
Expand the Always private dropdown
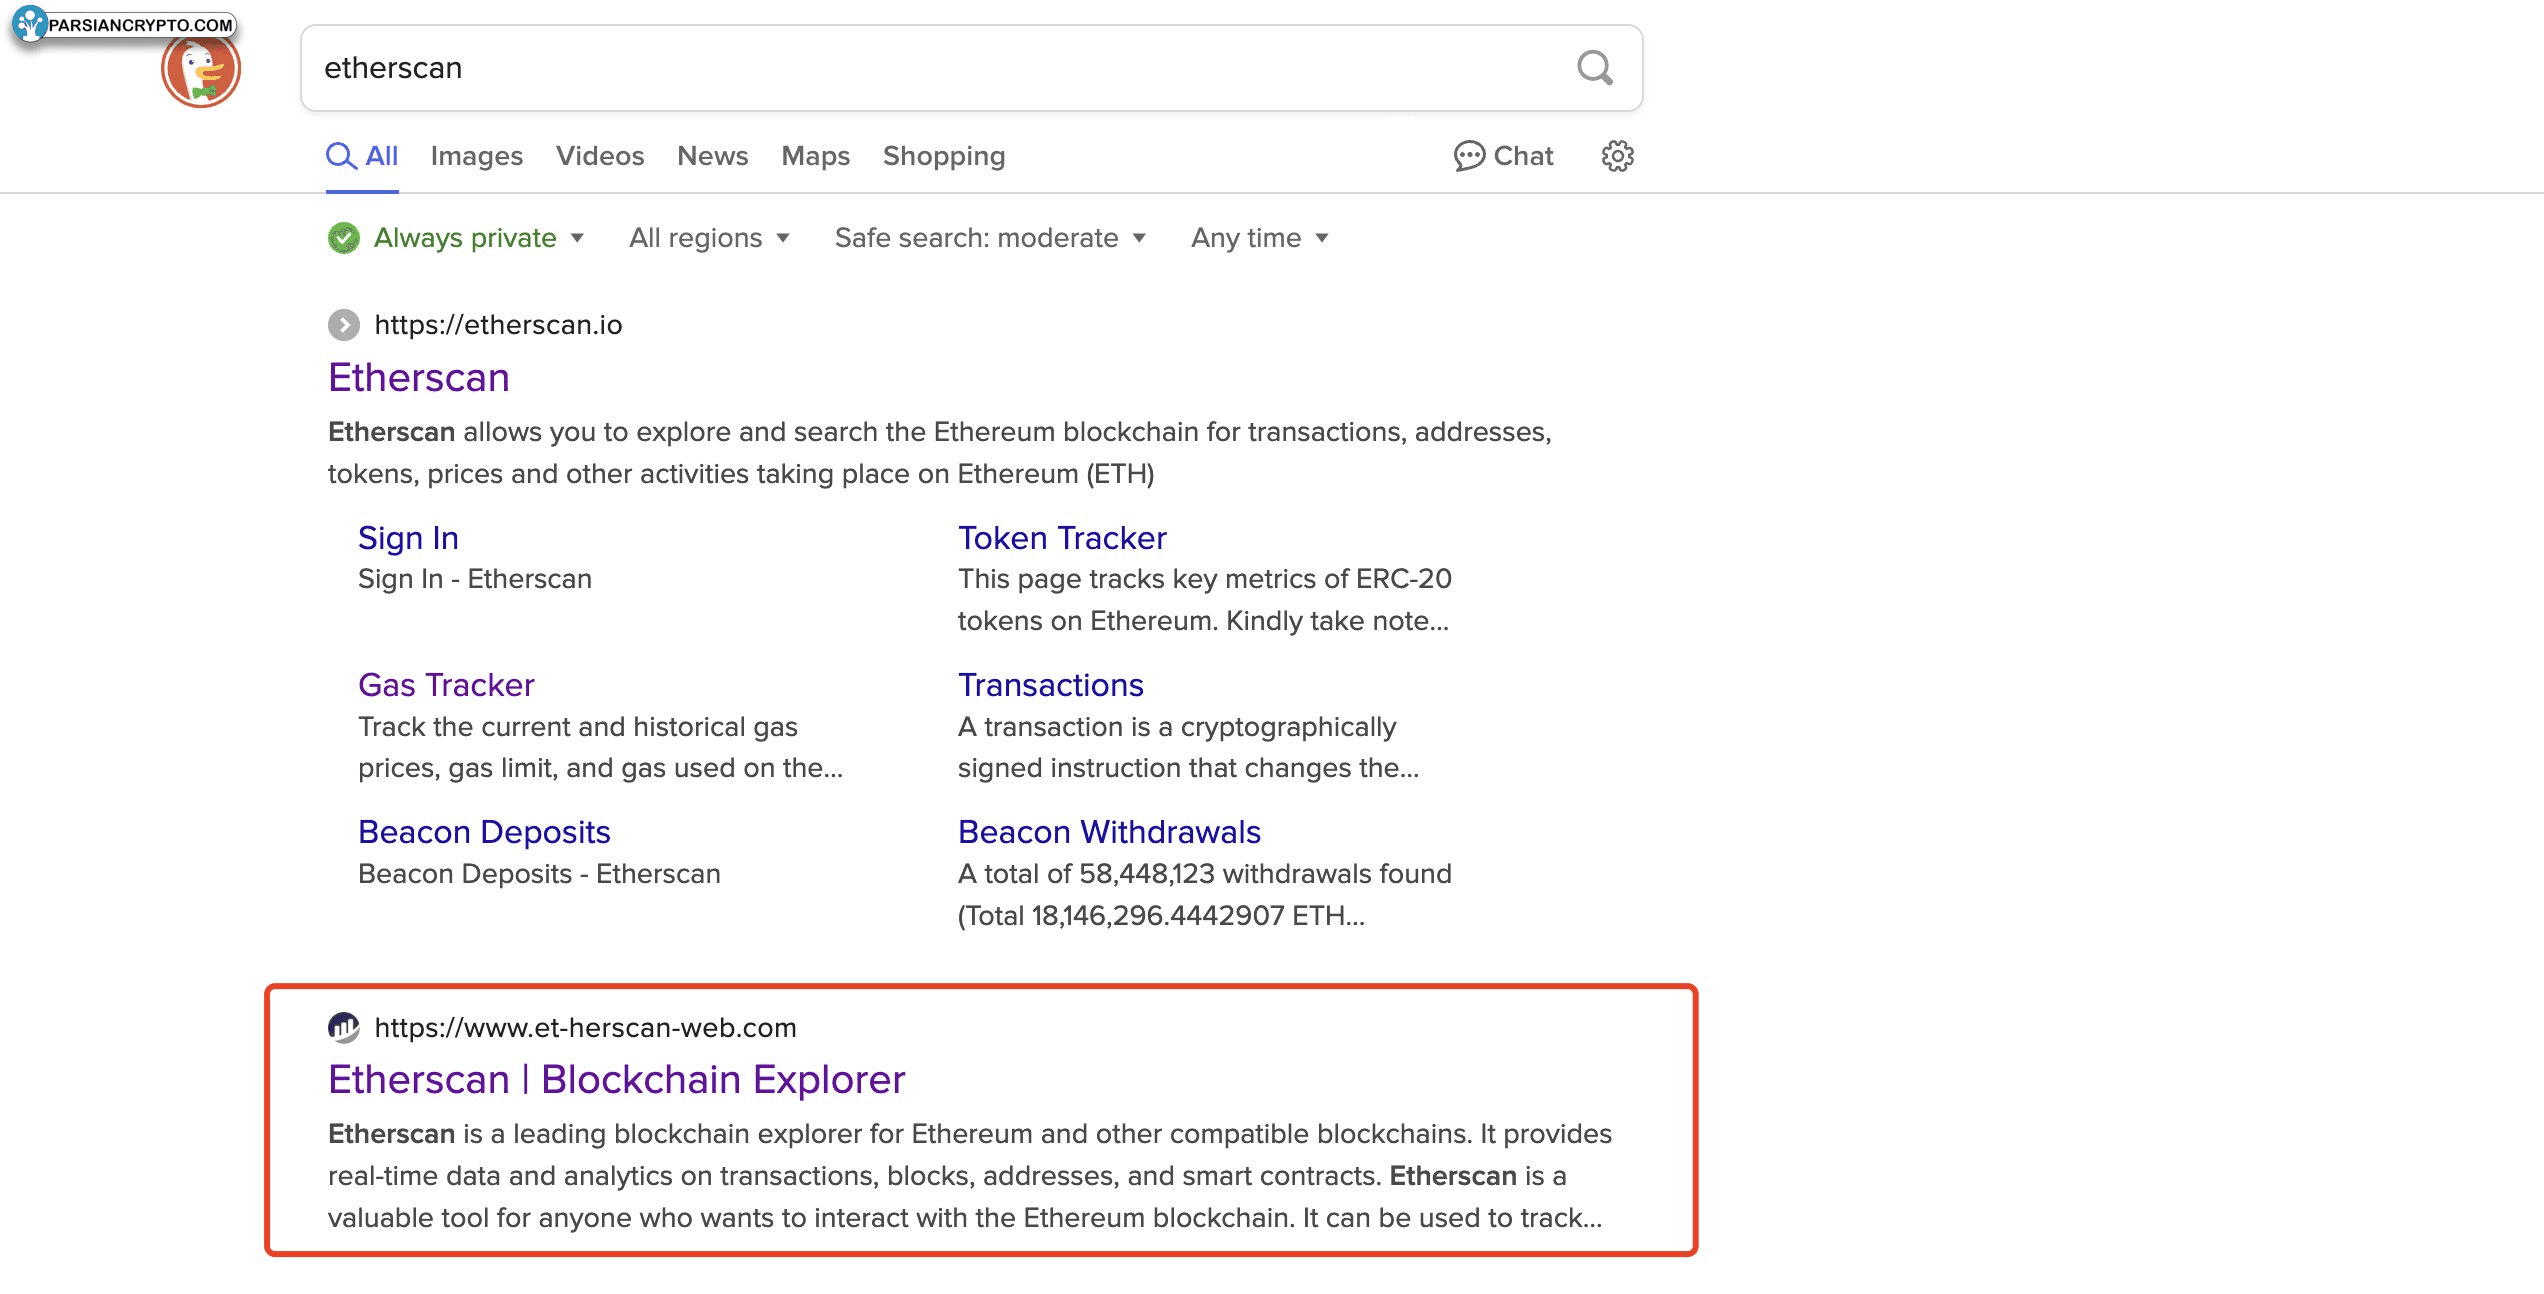tap(478, 238)
